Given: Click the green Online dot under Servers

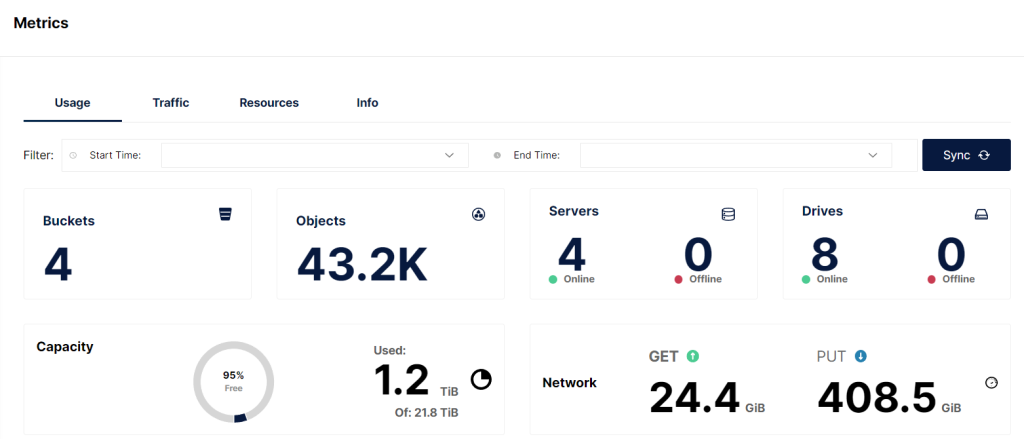Looking at the screenshot, I should (553, 280).
